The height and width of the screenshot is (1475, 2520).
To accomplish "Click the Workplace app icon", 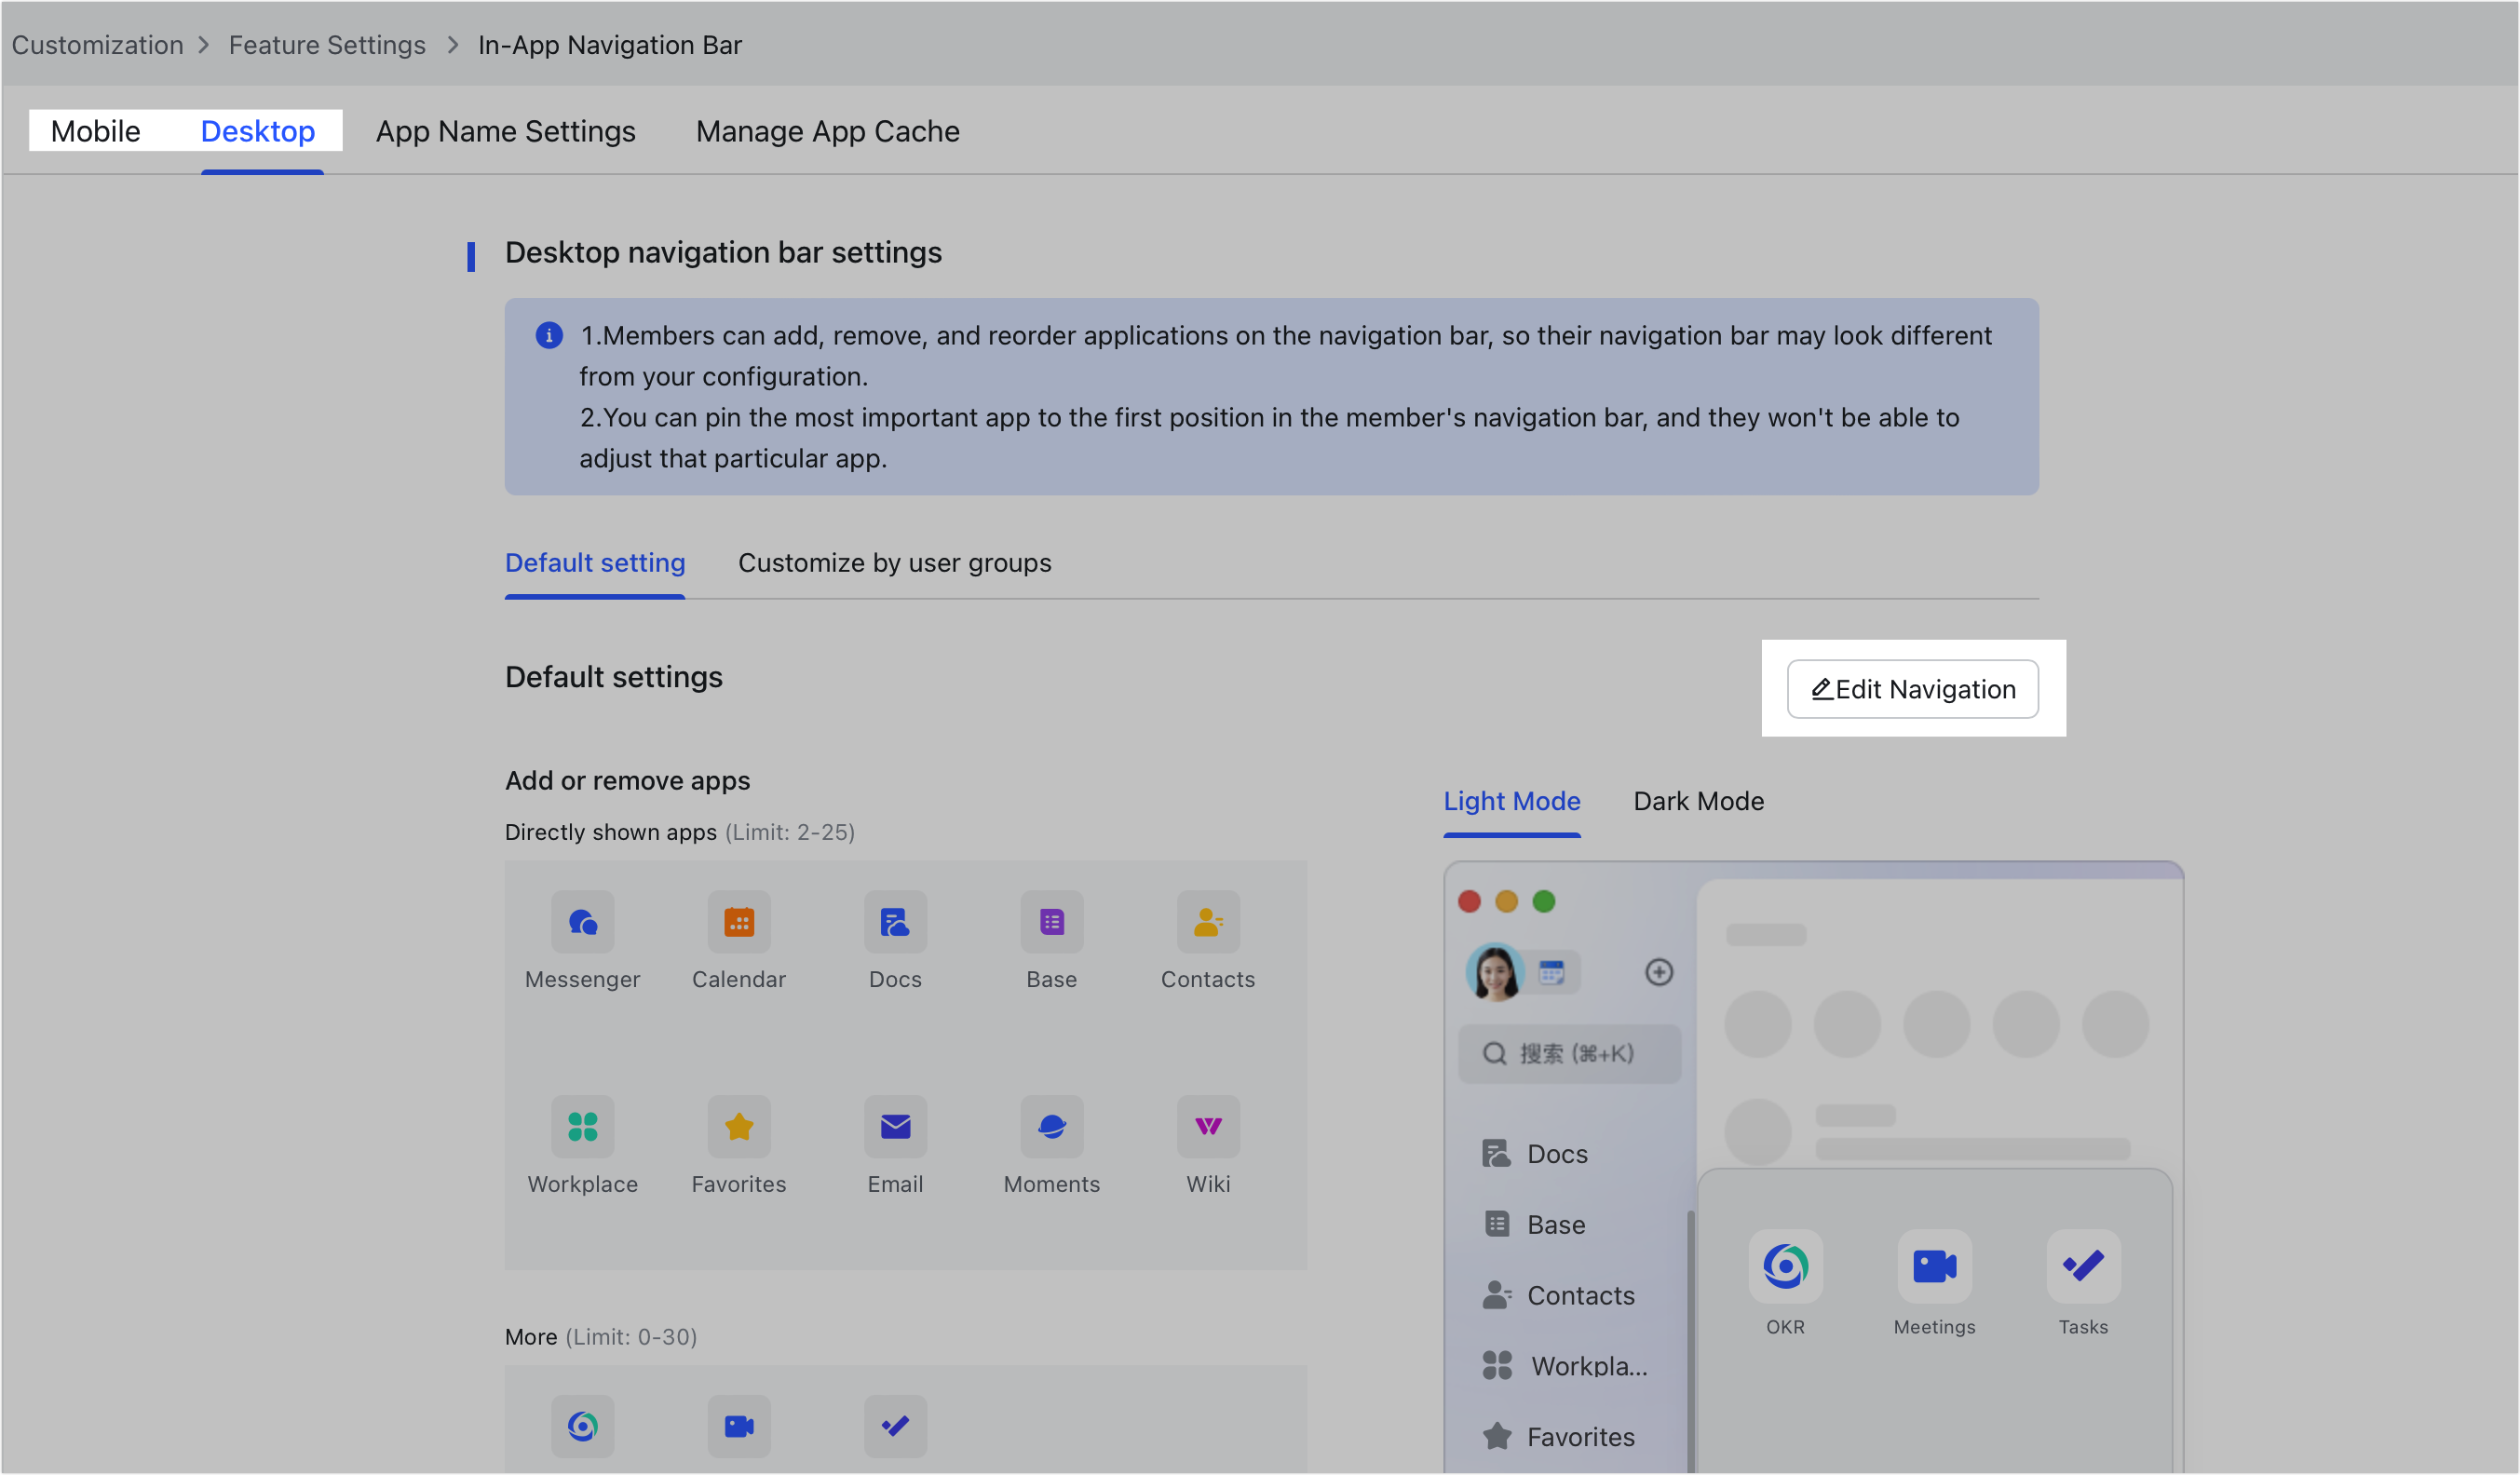I will tap(583, 1126).
